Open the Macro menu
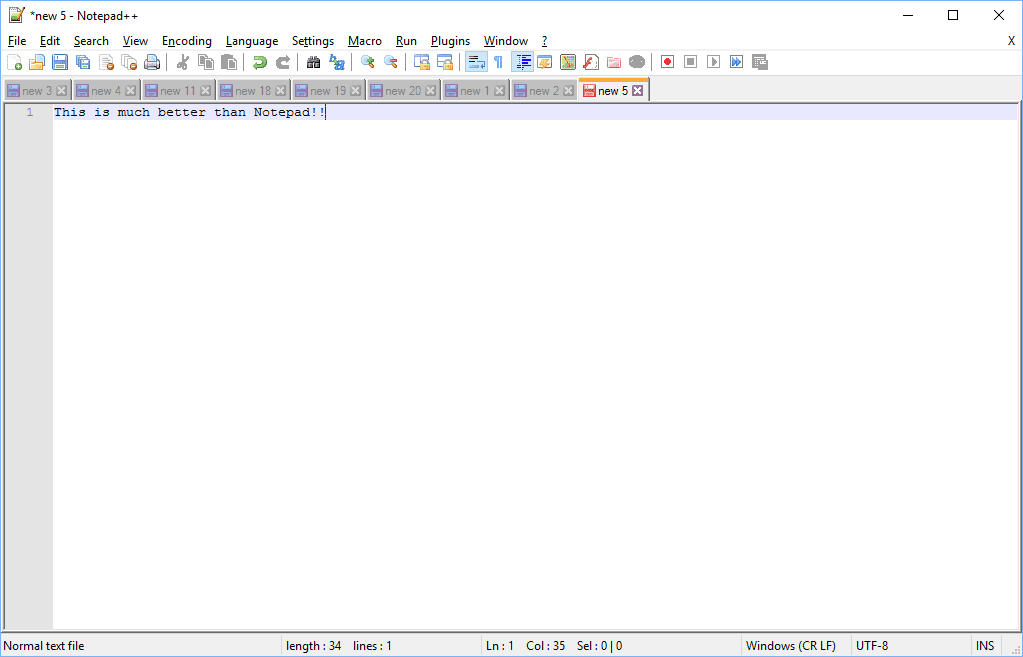Screen dimensions: 1023x657 [365, 41]
